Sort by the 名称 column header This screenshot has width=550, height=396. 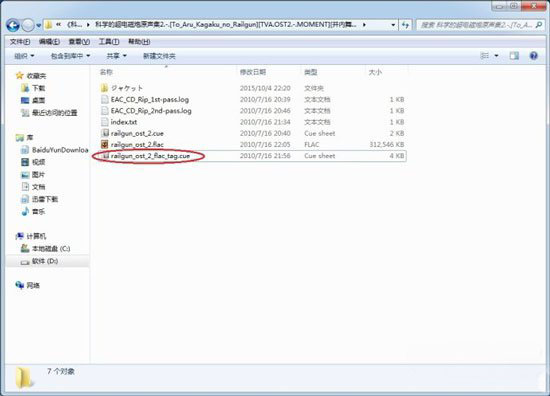[x=106, y=72]
